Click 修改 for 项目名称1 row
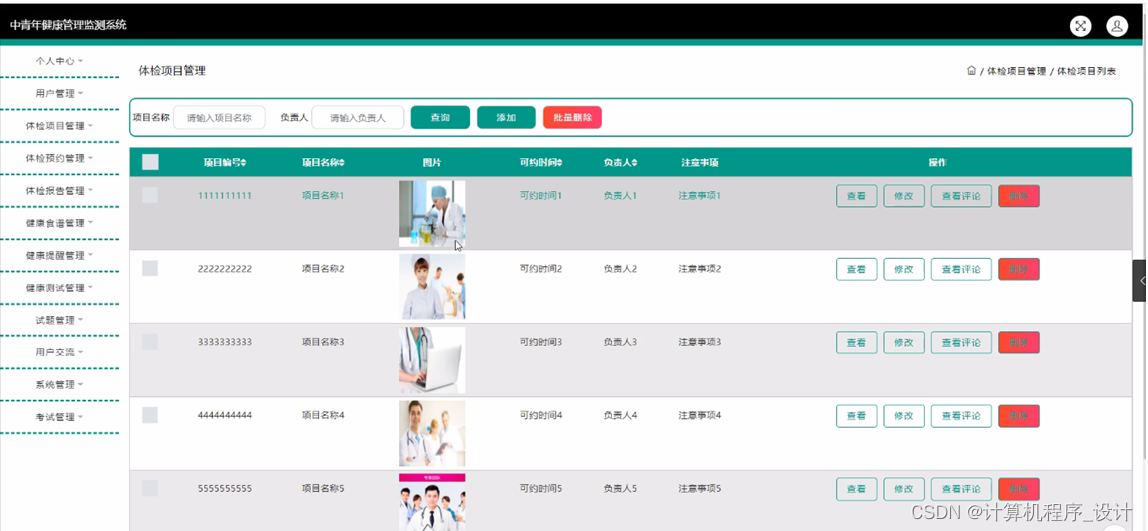 click(x=904, y=196)
